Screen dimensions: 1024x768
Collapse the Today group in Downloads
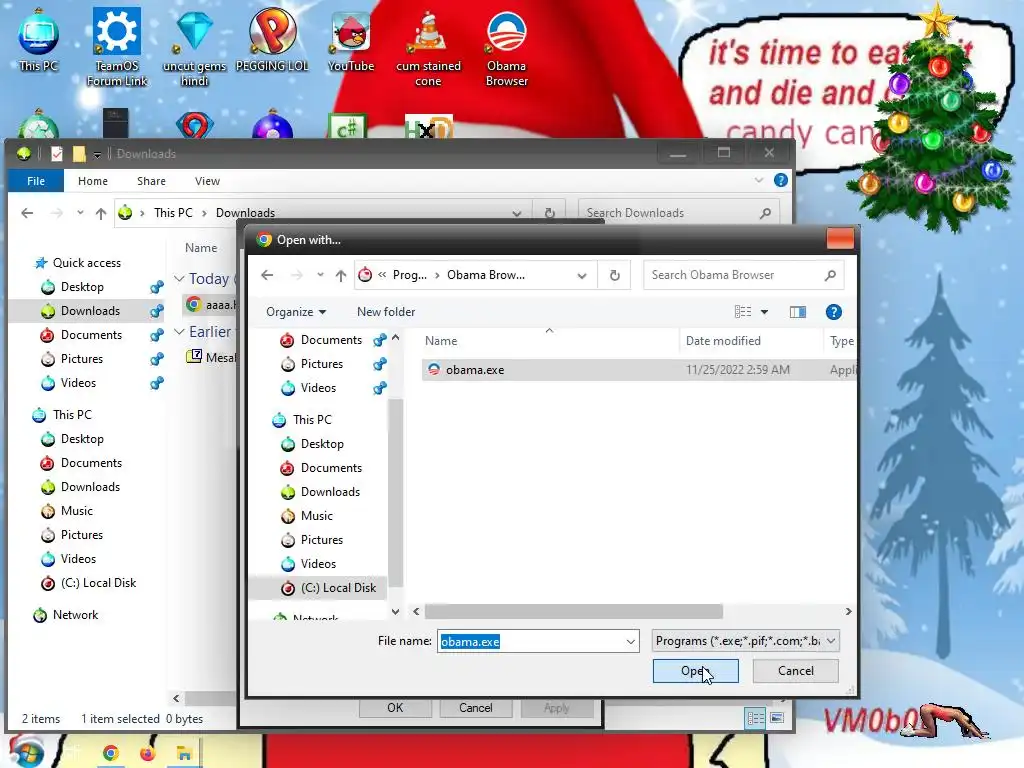(178, 279)
